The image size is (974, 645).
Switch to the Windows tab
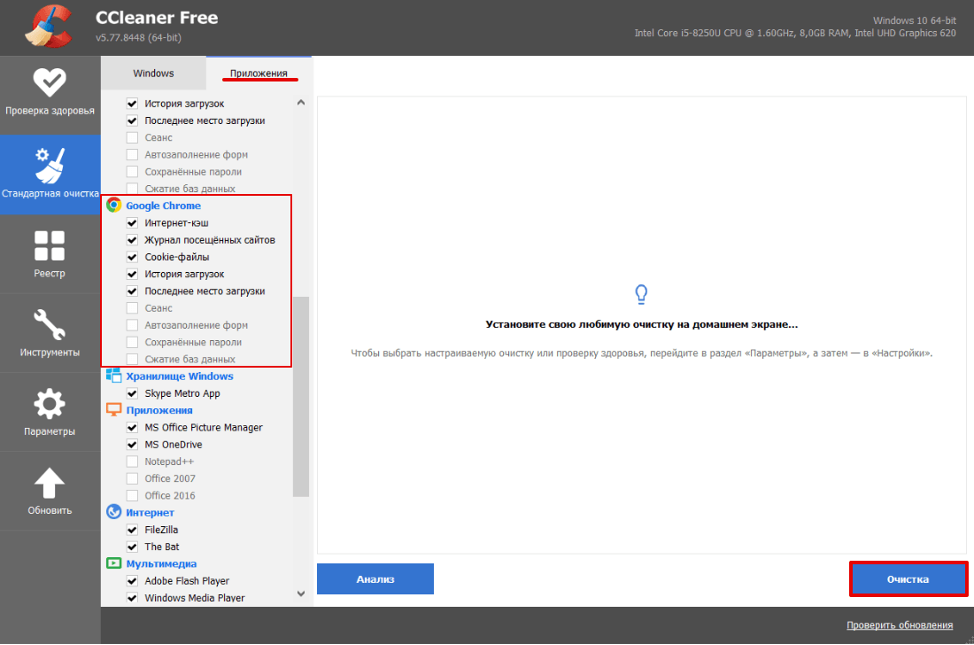tap(153, 73)
